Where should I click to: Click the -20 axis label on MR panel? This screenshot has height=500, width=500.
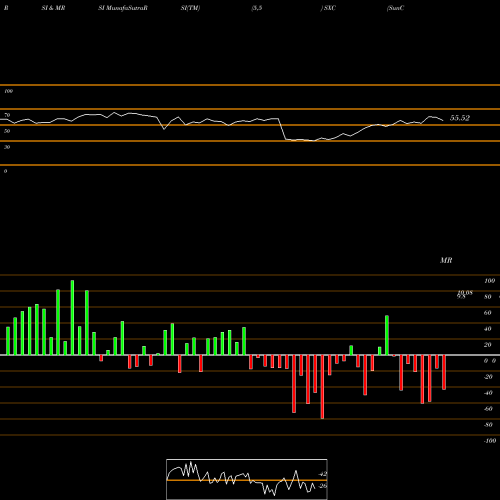(488, 377)
